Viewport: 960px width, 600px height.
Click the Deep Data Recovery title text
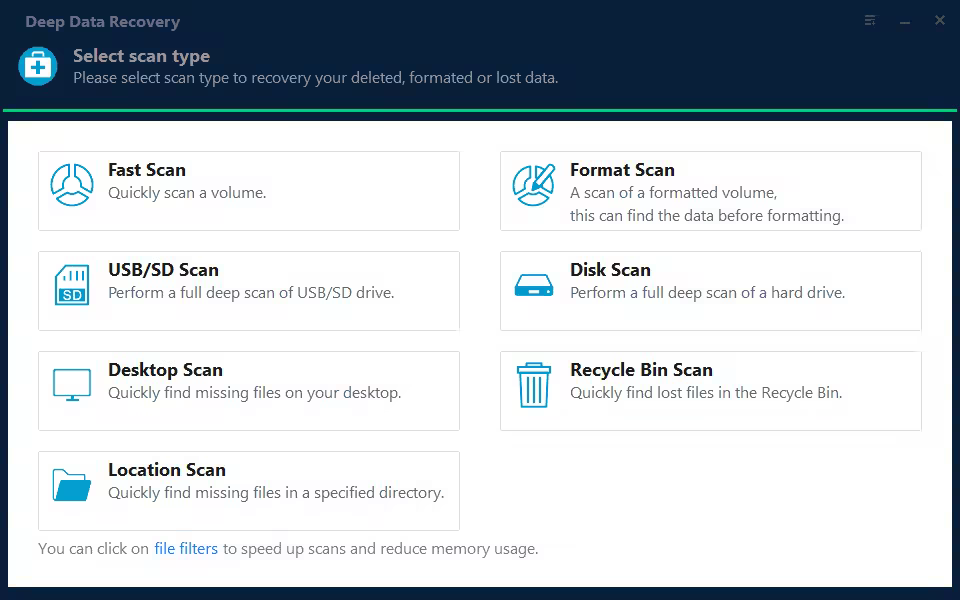102,21
